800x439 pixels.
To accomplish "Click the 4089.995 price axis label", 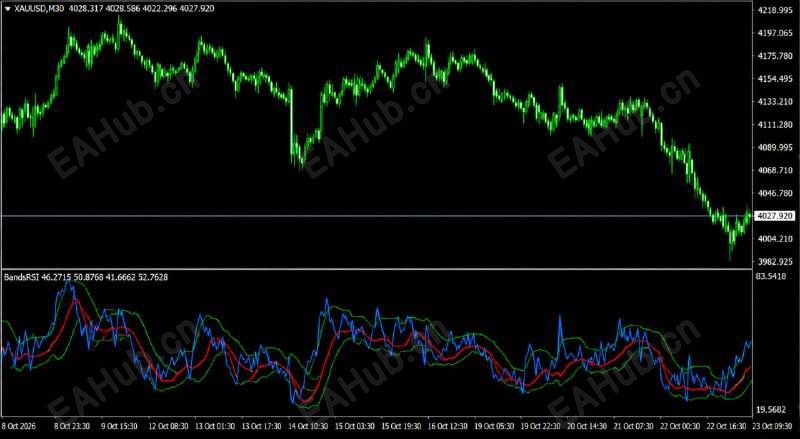I will point(776,148).
